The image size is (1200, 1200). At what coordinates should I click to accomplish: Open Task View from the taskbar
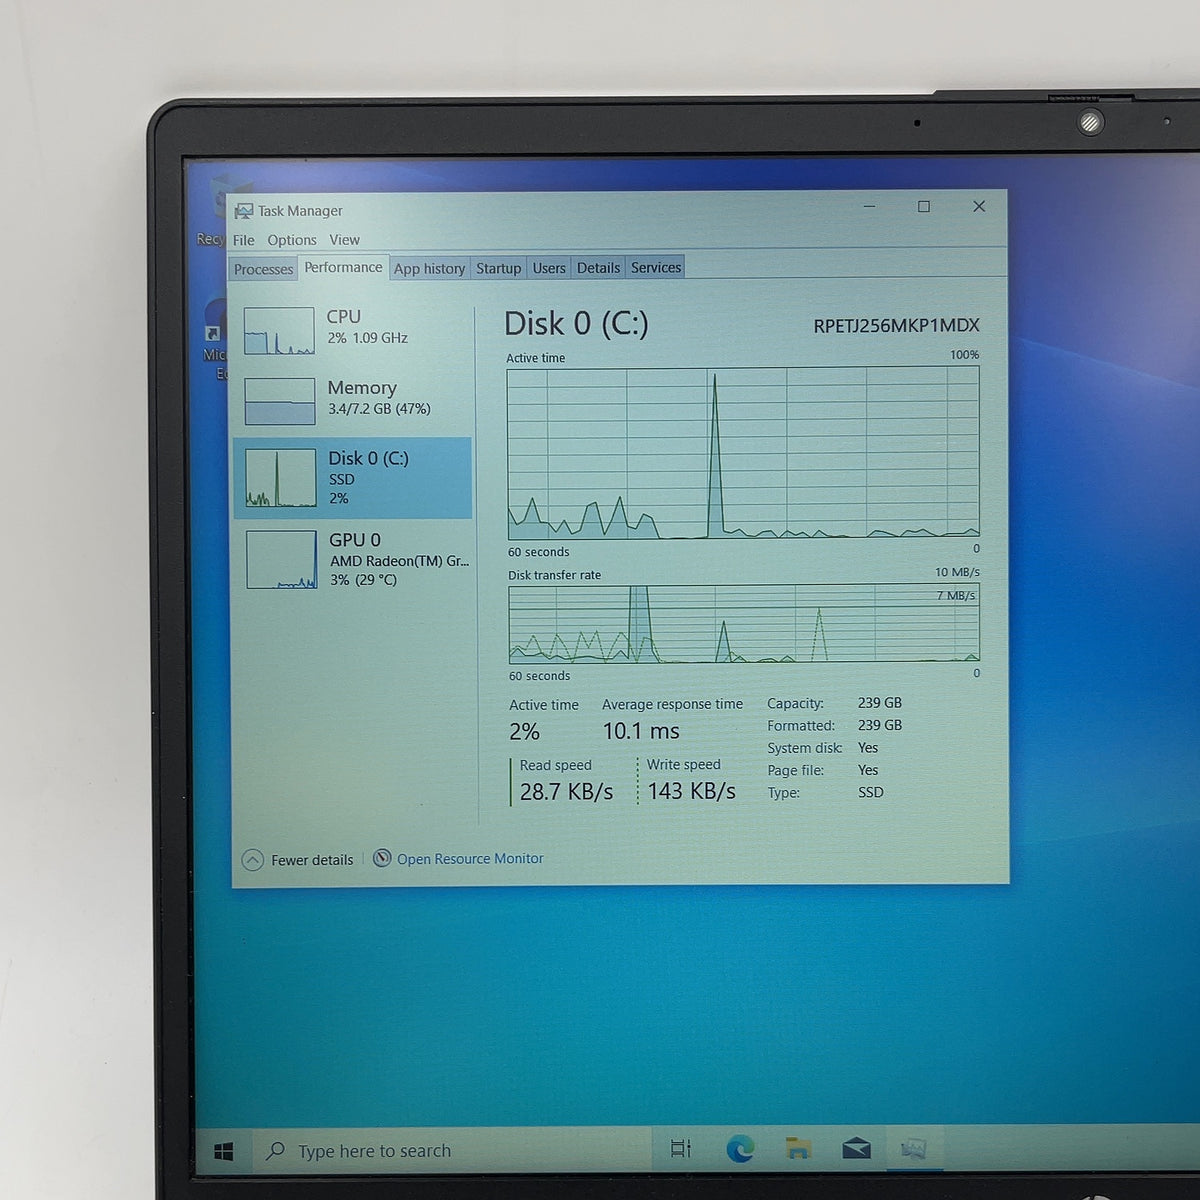click(x=681, y=1149)
